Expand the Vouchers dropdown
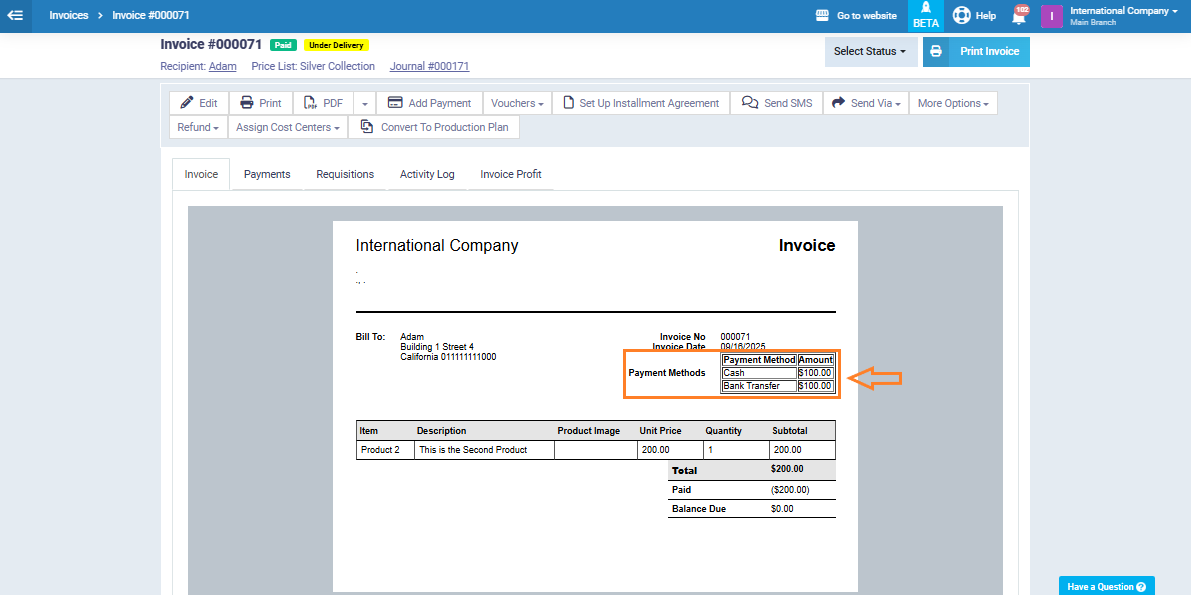The width and height of the screenshot is (1191, 595). coord(517,103)
